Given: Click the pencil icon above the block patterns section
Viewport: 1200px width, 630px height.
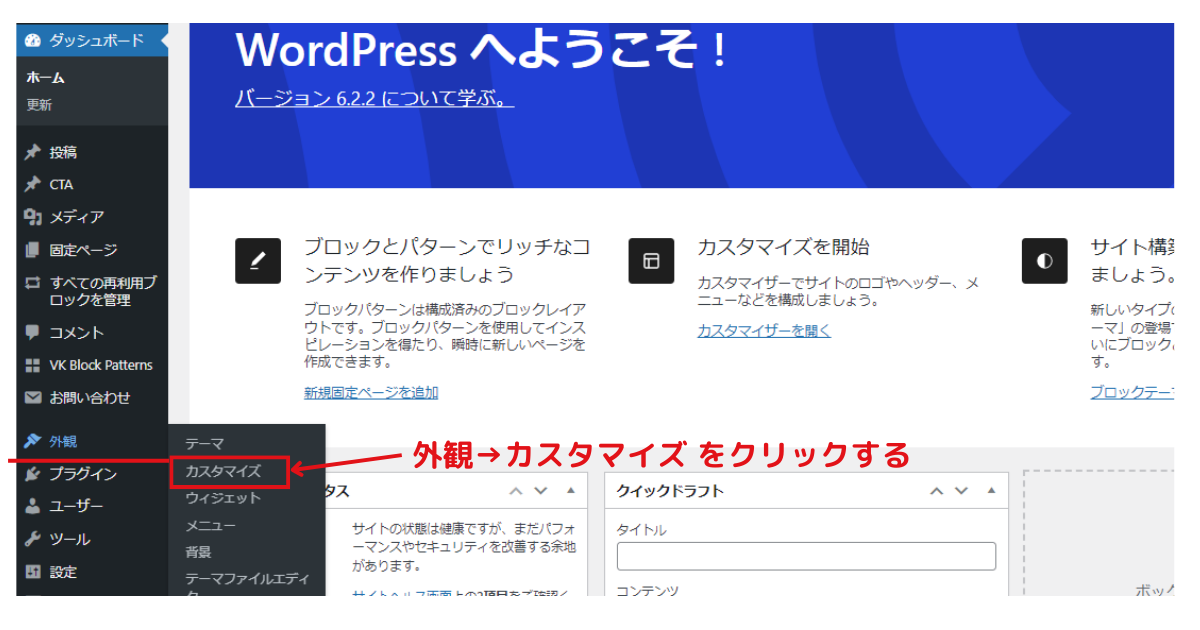Looking at the screenshot, I should (x=258, y=260).
